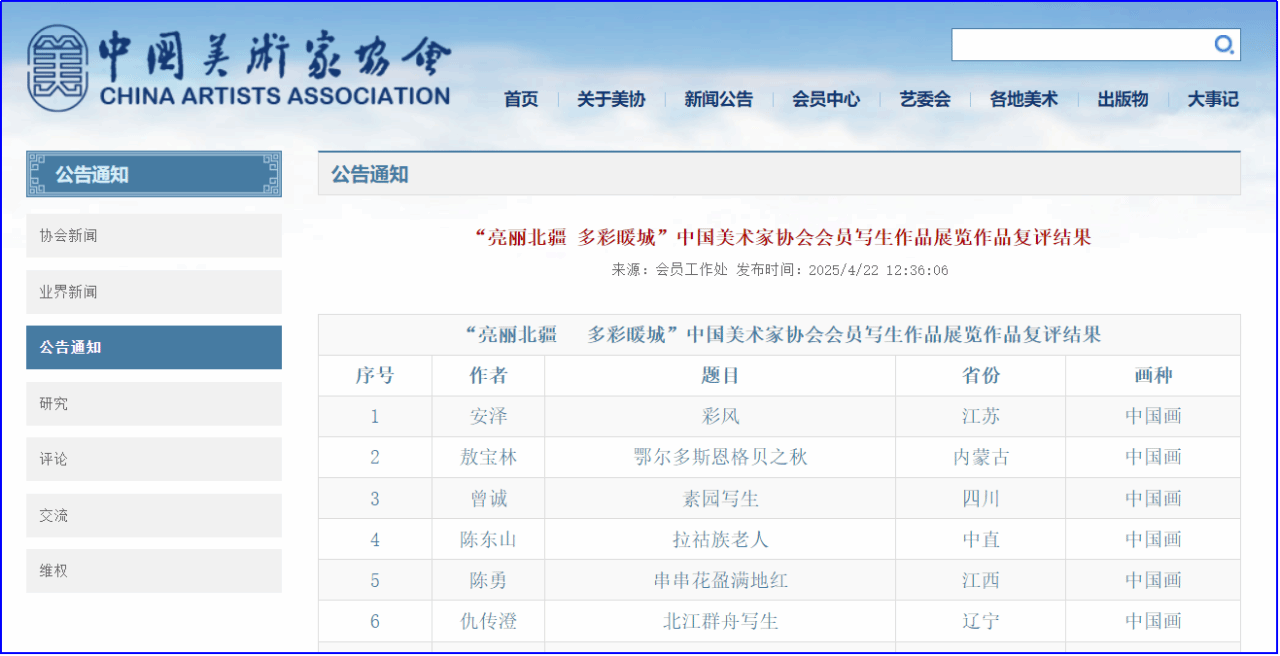Open the 艺委会 navigation item
1280x656 pixels.
(925, 99)
